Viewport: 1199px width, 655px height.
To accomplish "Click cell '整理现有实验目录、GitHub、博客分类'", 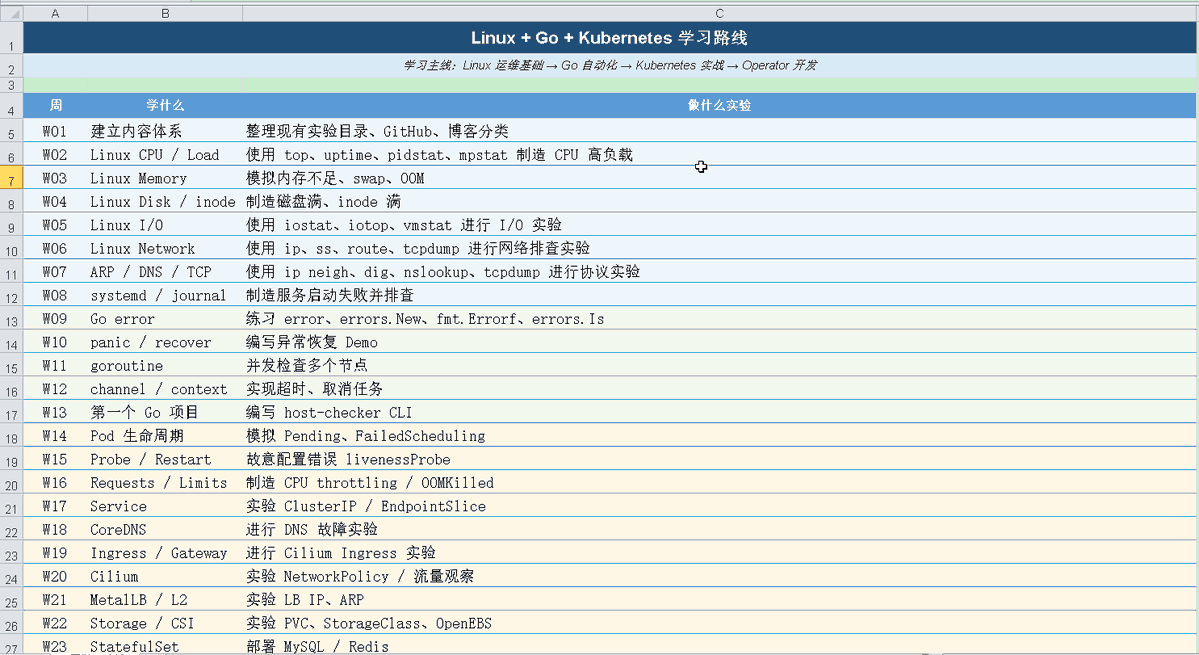I will (x=719, y=131).
